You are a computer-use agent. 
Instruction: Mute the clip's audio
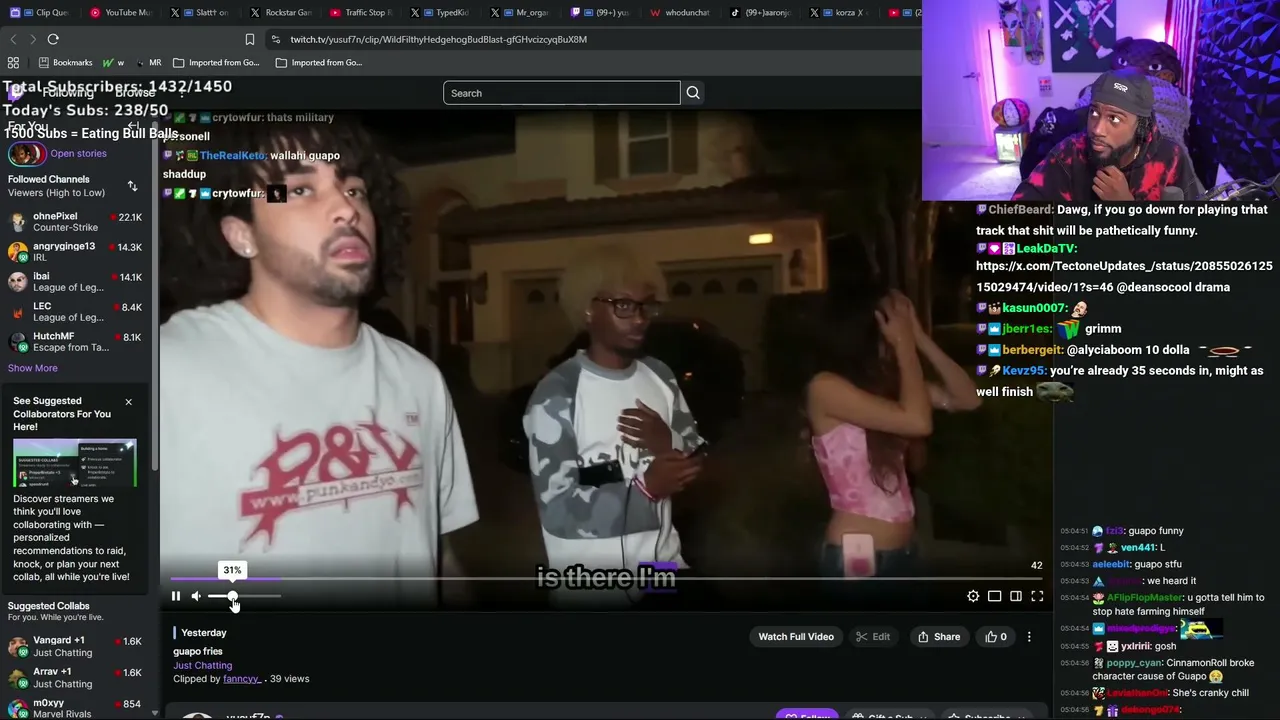[196, 596]
